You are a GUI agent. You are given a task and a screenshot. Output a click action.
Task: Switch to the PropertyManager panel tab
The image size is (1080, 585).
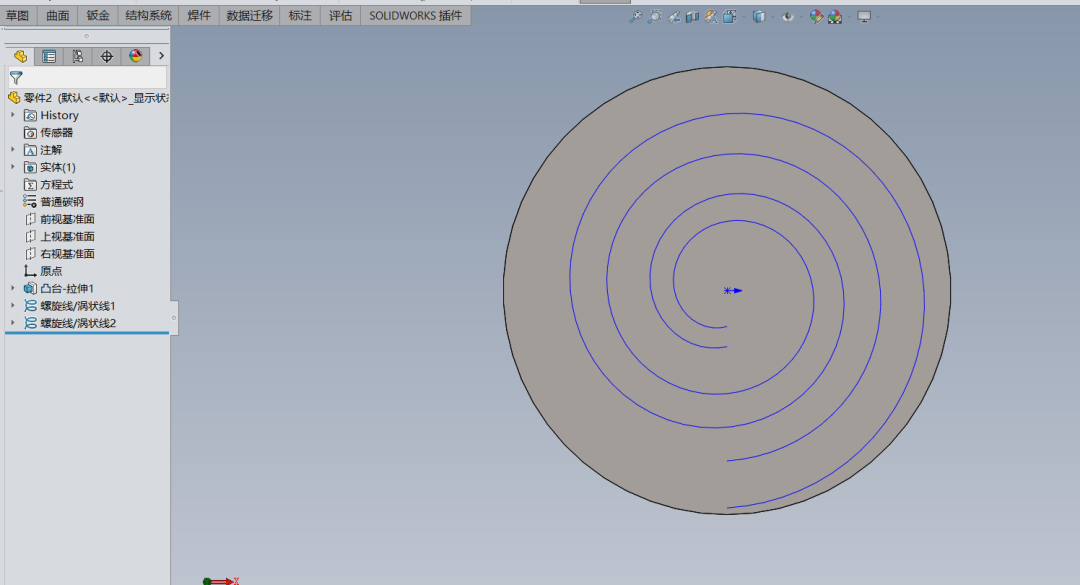pos(49,57)
